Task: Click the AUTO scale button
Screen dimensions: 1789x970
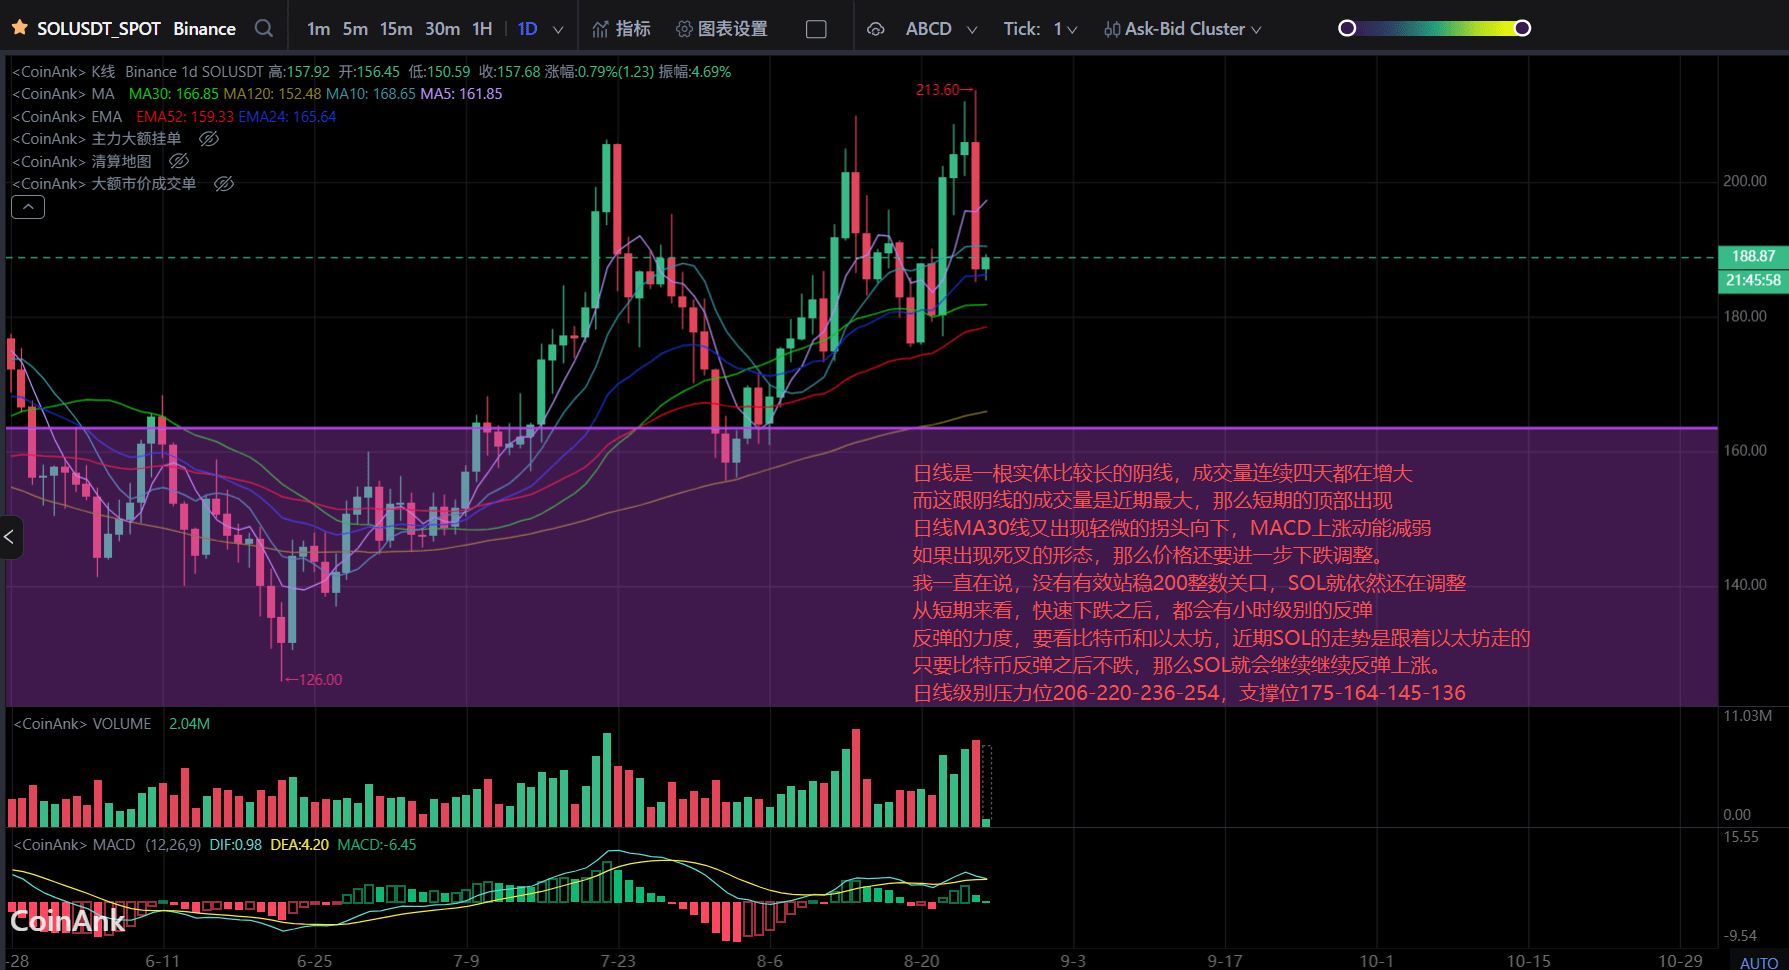Action: 1759,962
